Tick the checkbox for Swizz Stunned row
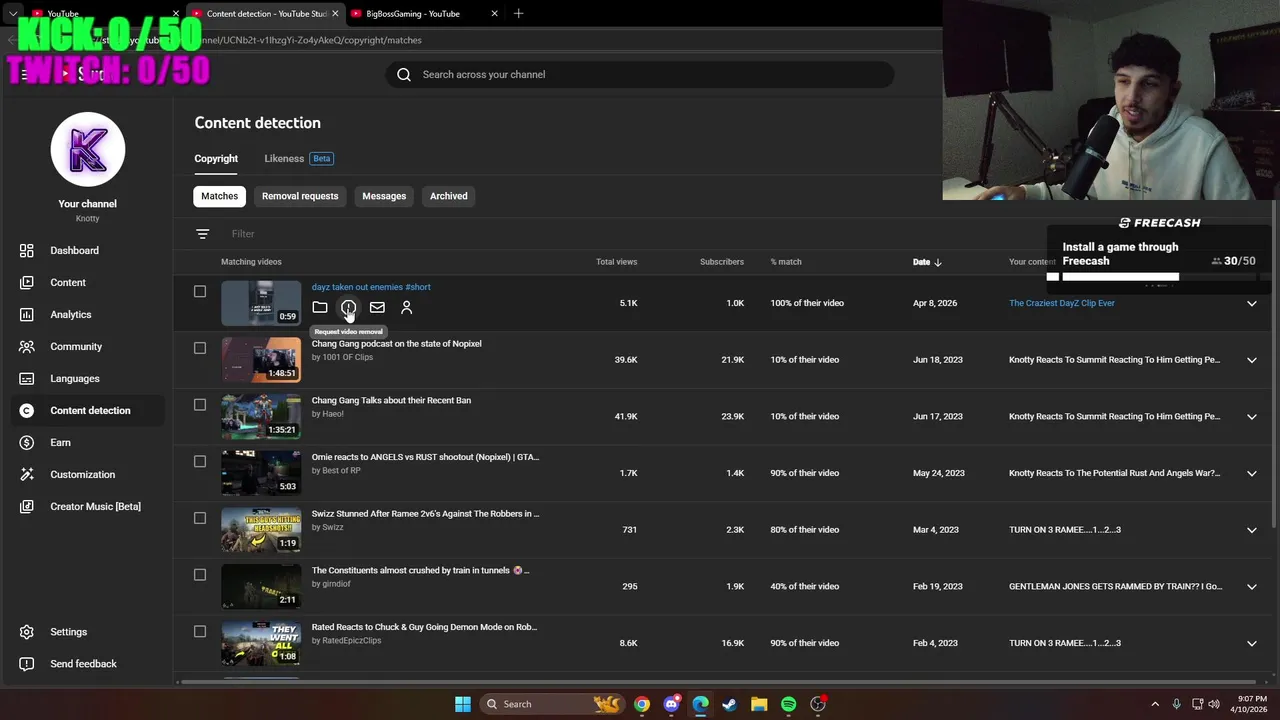Image resolution: width=1280 pixels, height=720 pixels. tap(200, 518)
